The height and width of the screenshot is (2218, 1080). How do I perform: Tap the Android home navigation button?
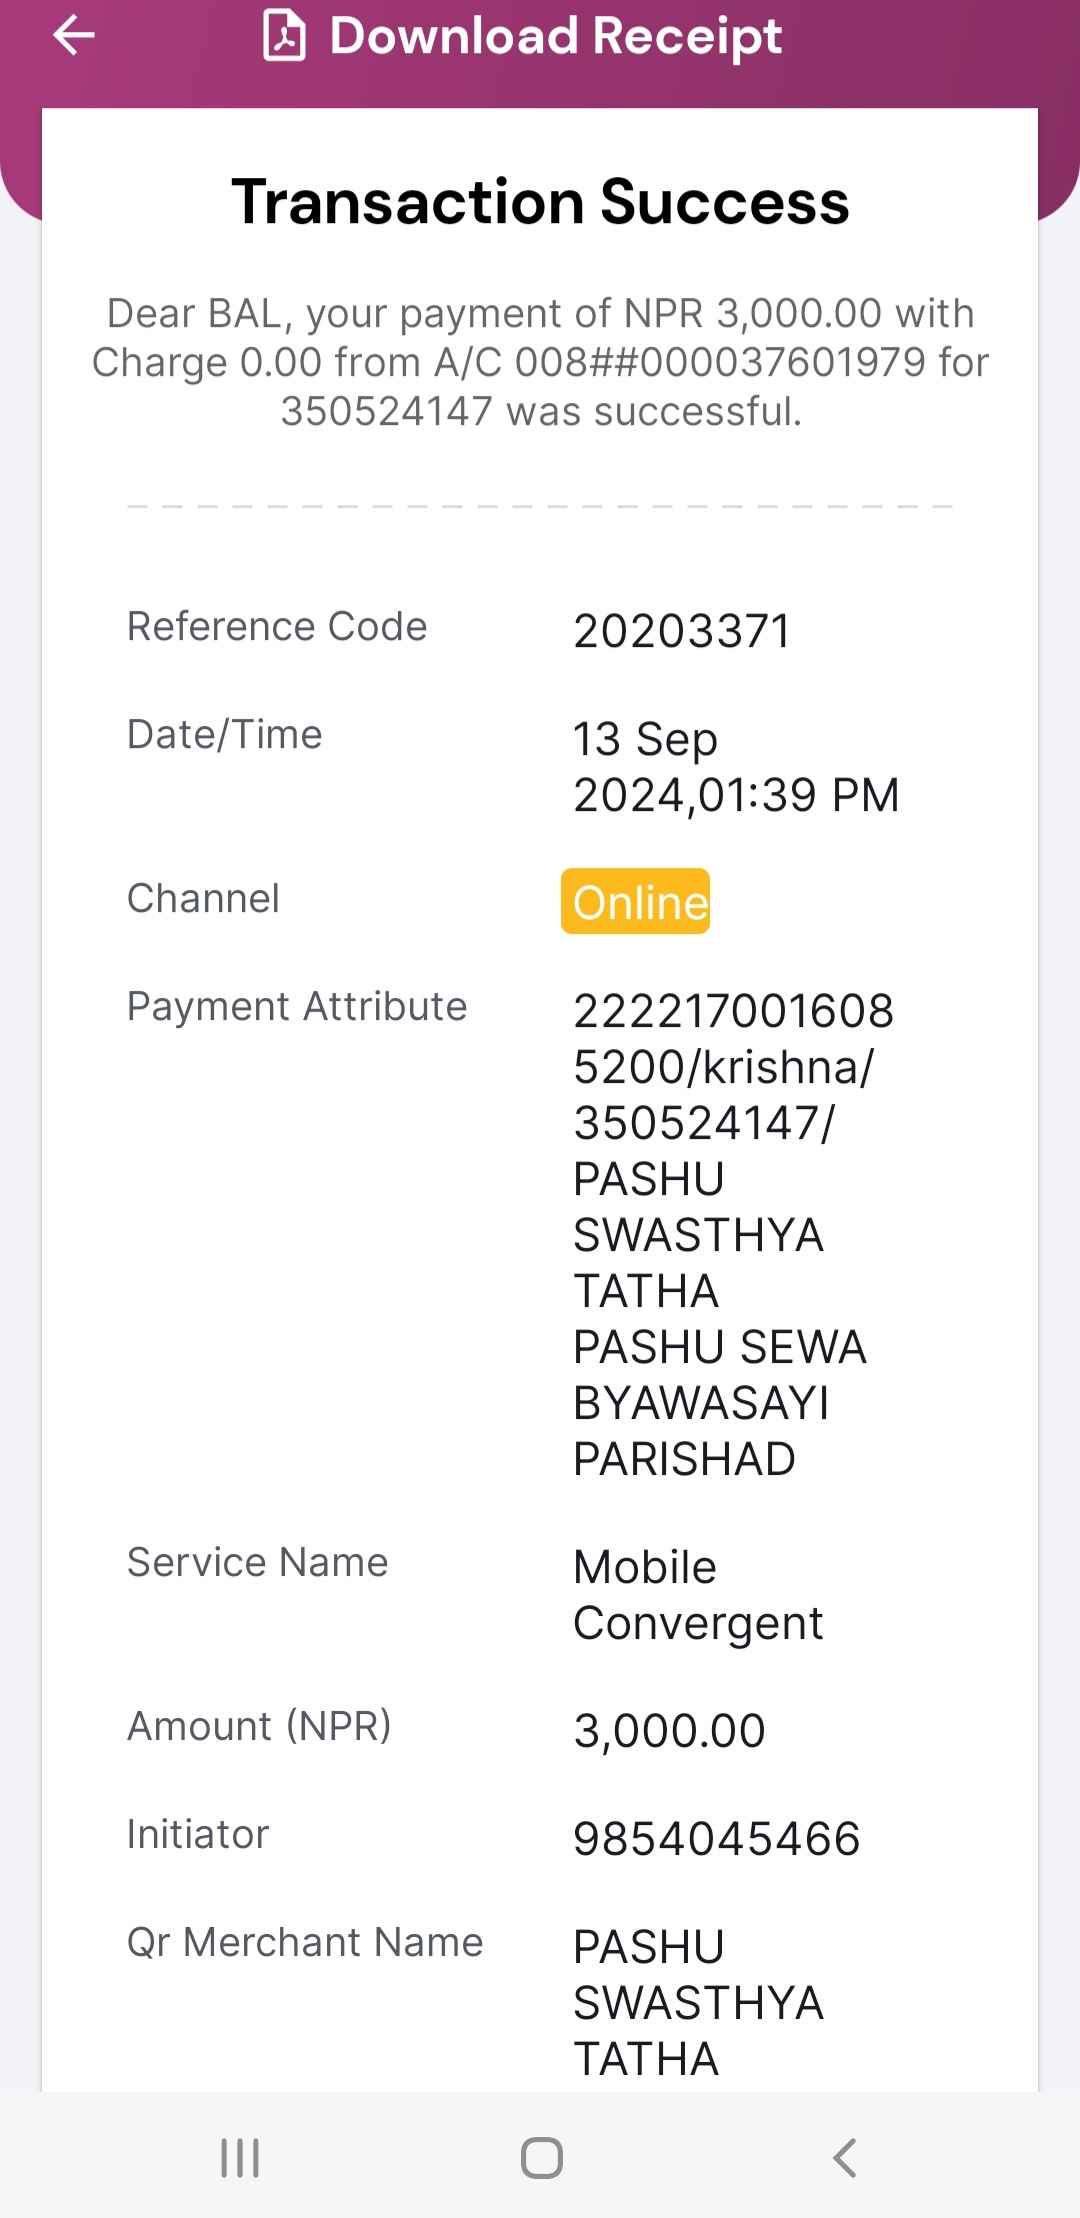click(542, 2158)
